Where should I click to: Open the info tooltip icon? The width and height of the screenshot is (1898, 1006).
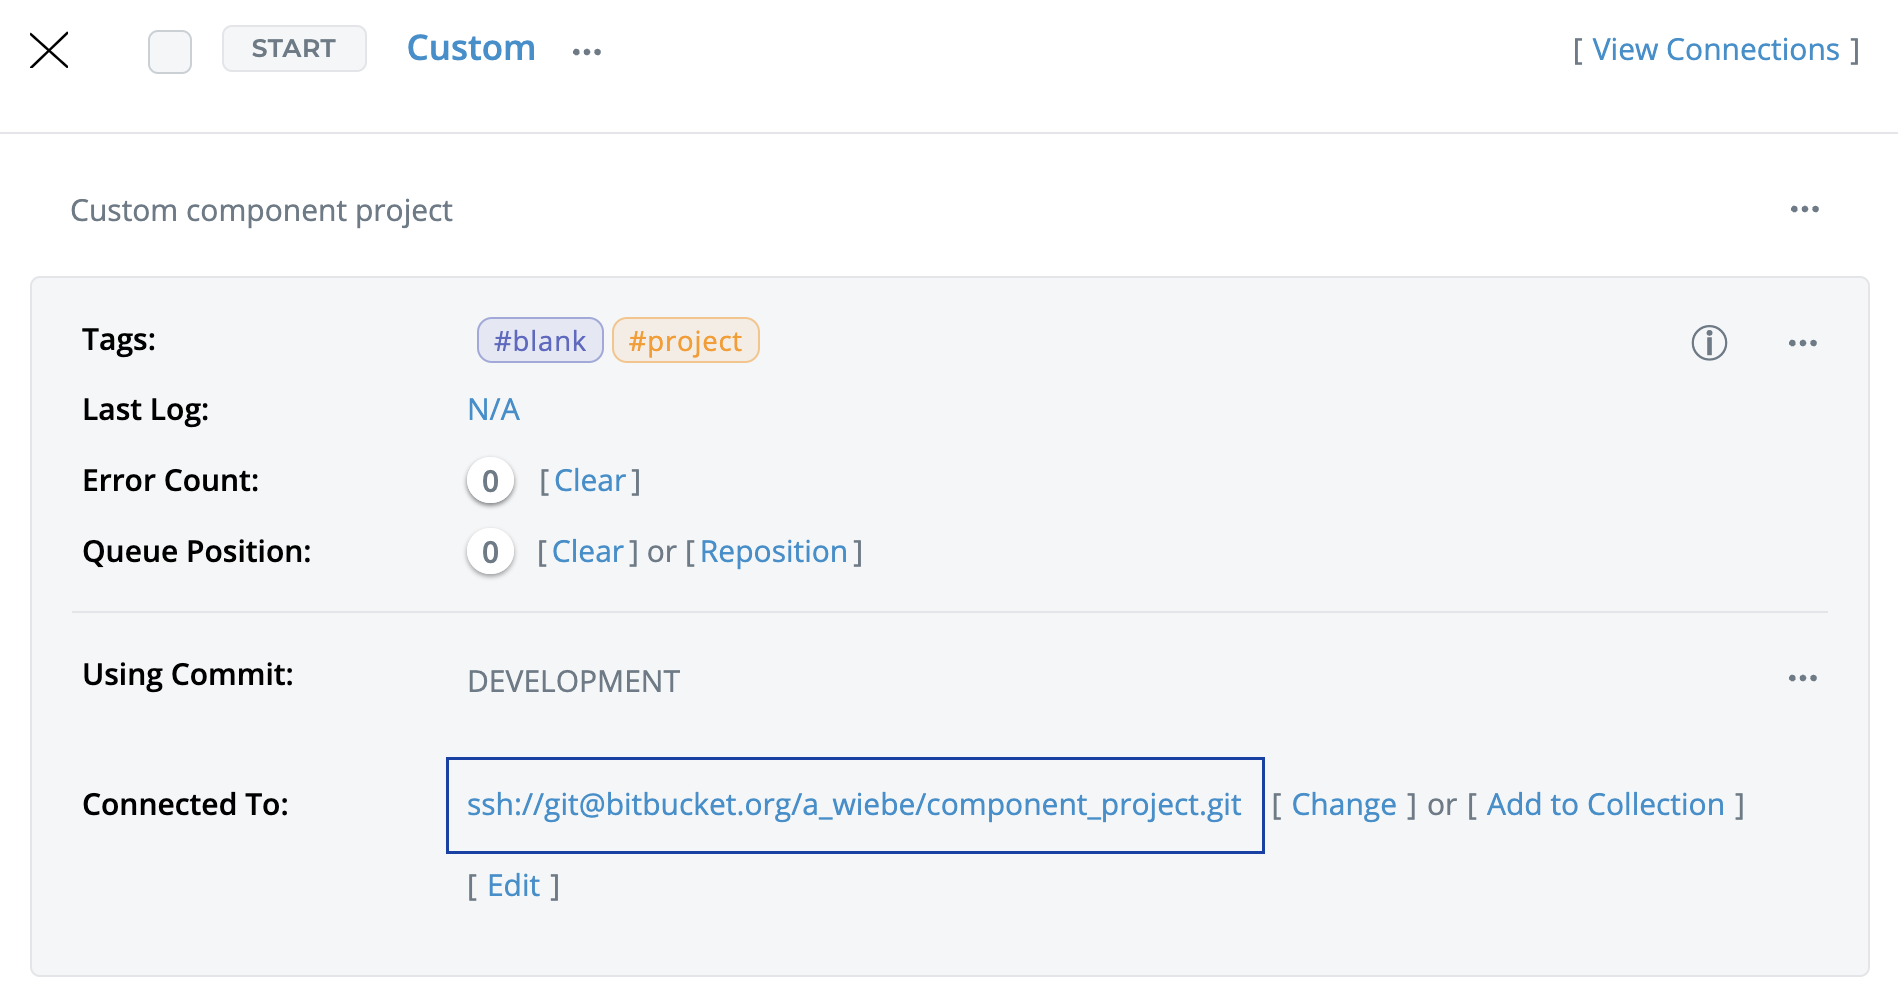pos(1709,343)
